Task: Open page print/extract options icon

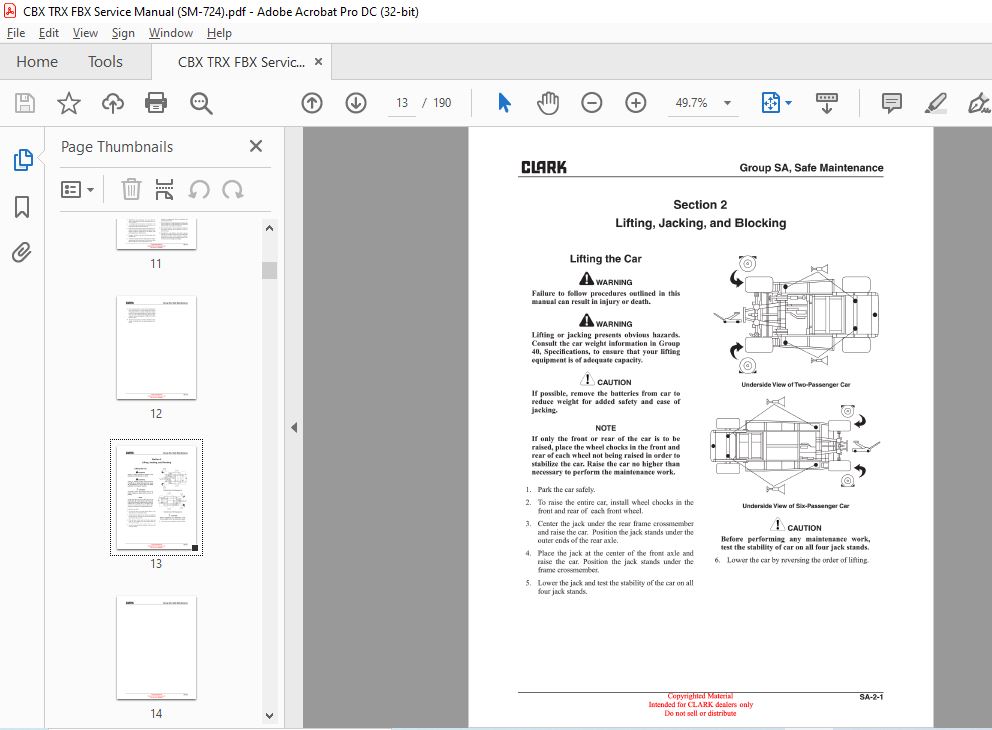Action: click(x=164, y=189)
